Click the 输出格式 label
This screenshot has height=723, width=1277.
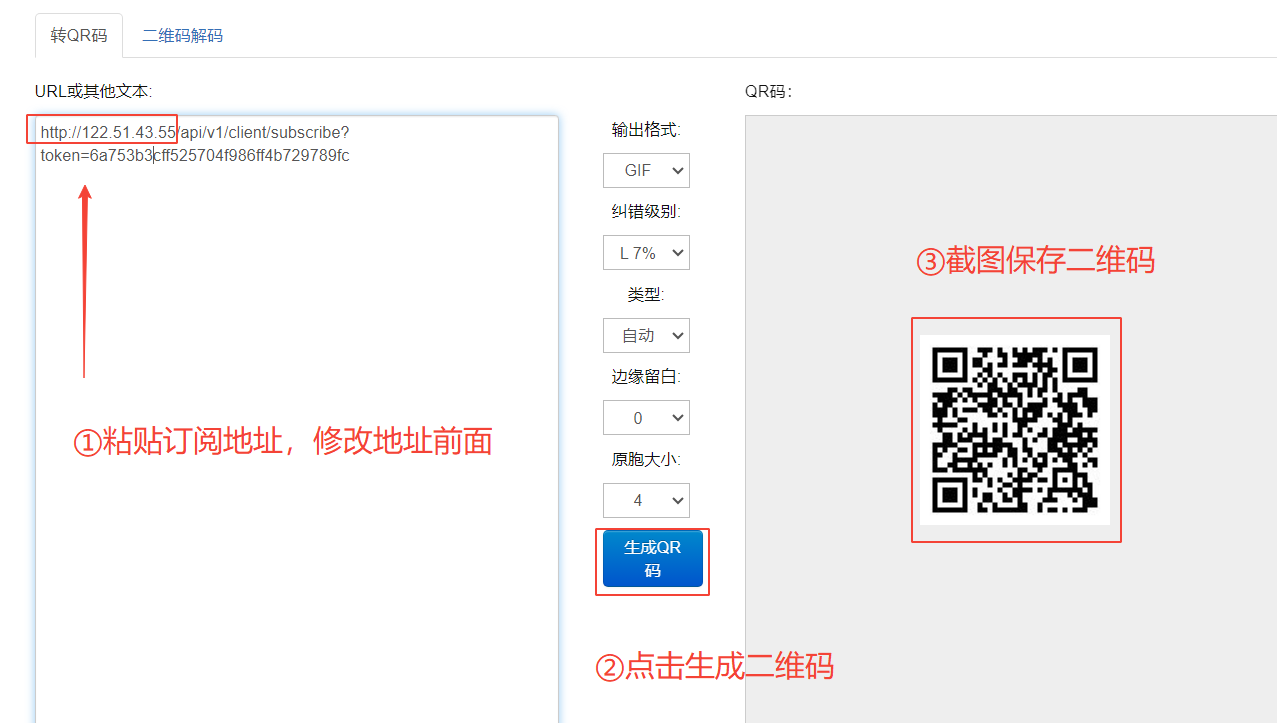coord(646,130)
